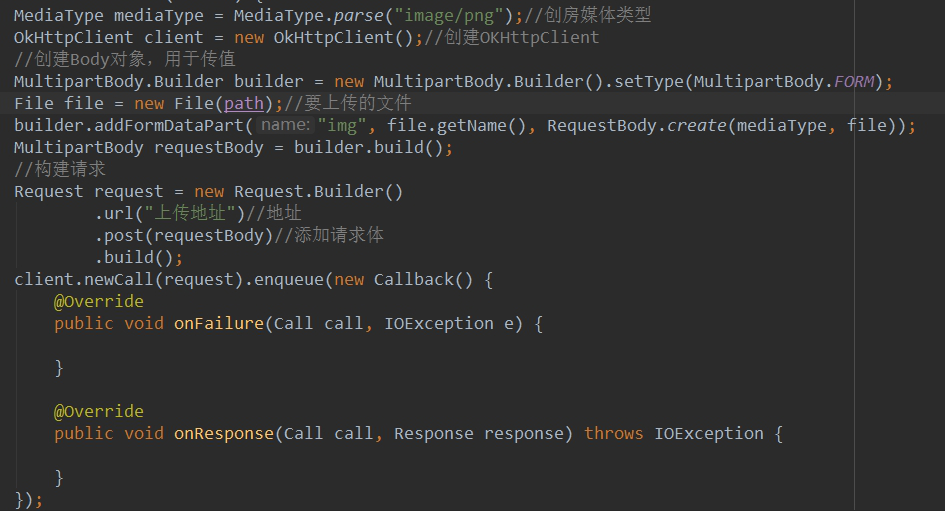
Task: Click the comment 要上传的文件
Action: point(348,104)
